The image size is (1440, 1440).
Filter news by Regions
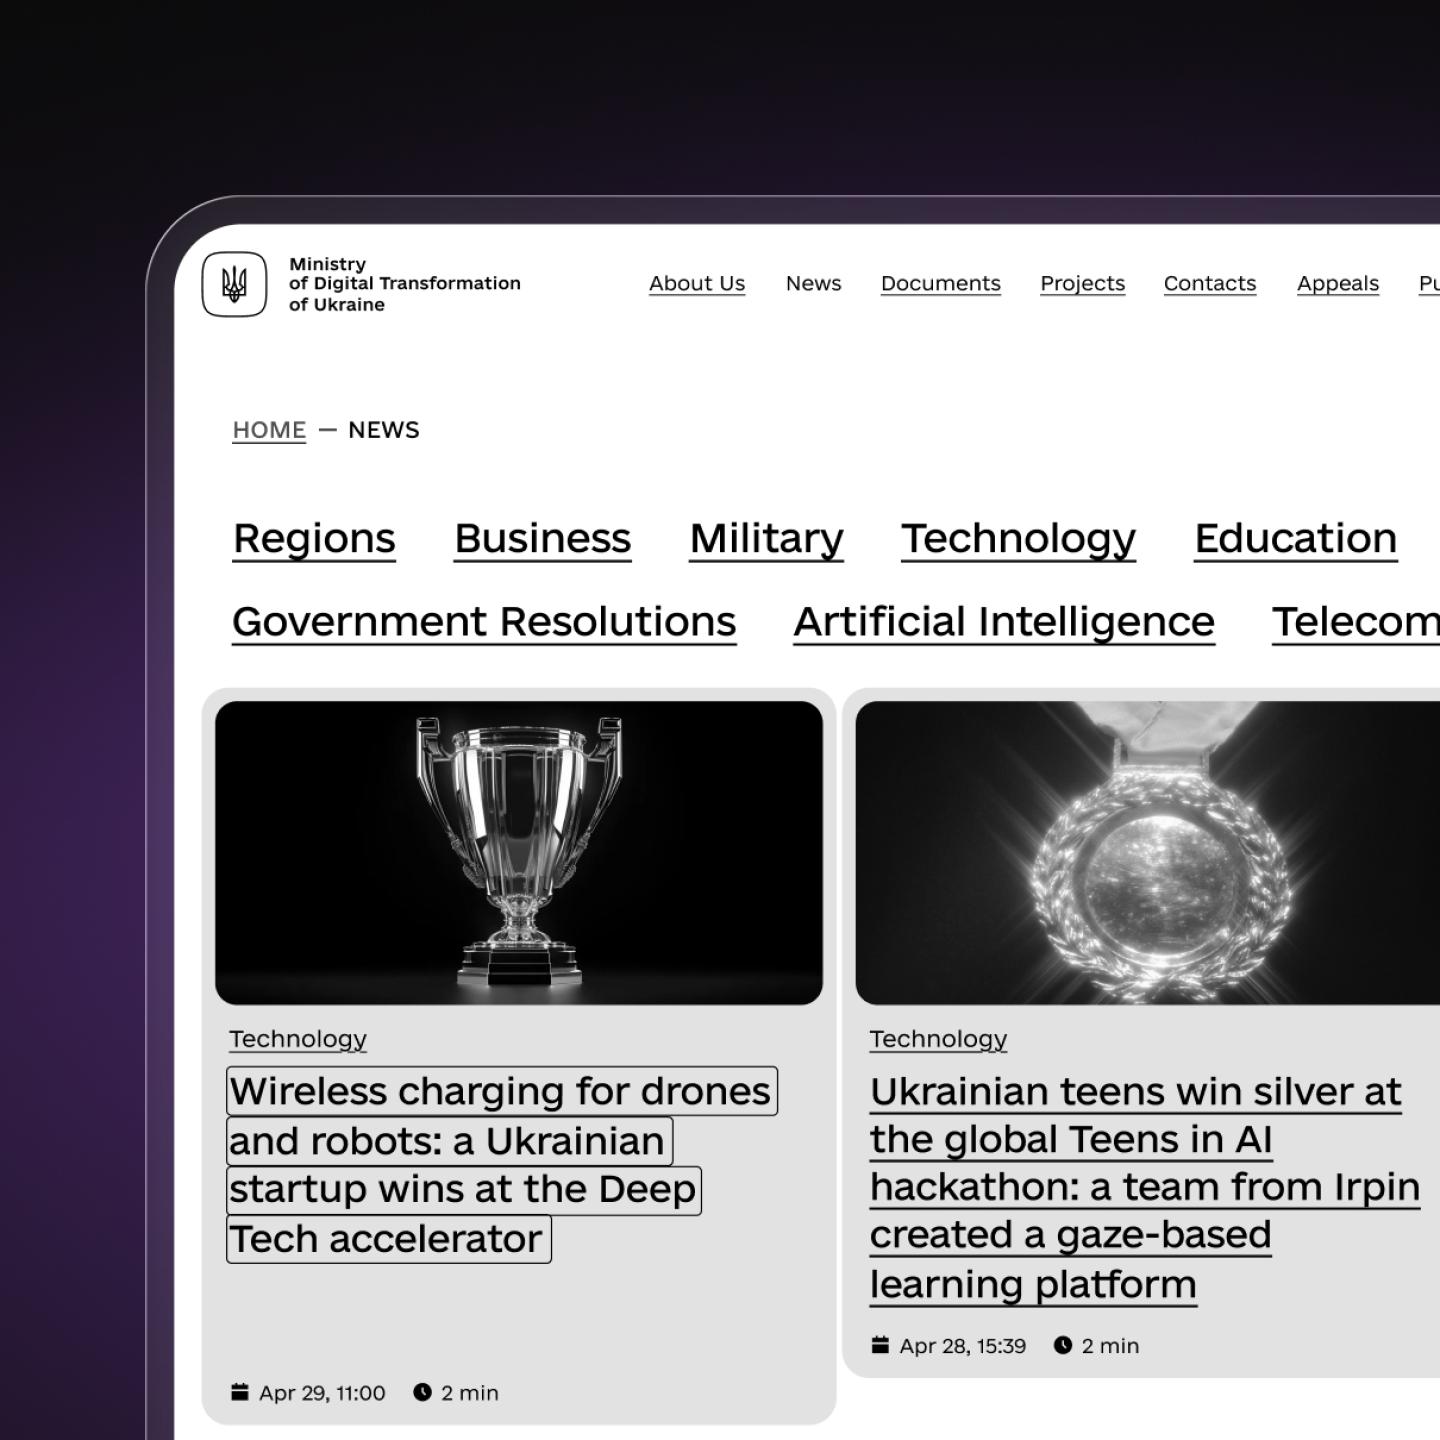click(x=314, y=539)
